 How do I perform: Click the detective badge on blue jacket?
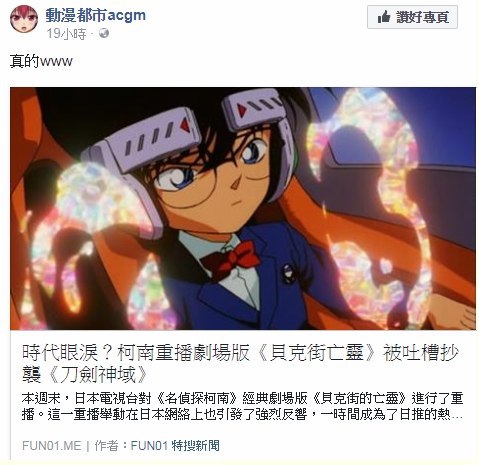287,274
